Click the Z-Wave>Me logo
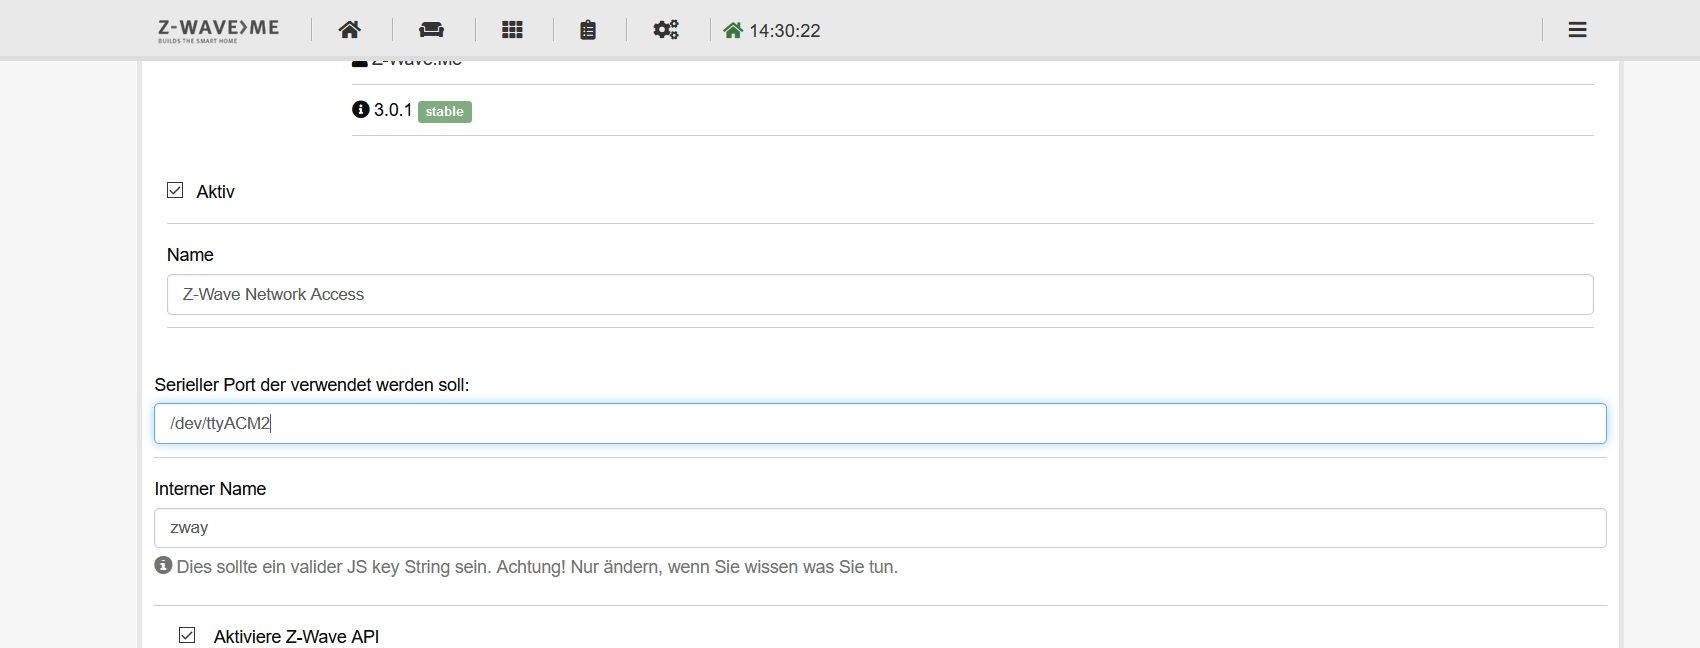This screenshot has width=1700, height=648. coord(218,30)
